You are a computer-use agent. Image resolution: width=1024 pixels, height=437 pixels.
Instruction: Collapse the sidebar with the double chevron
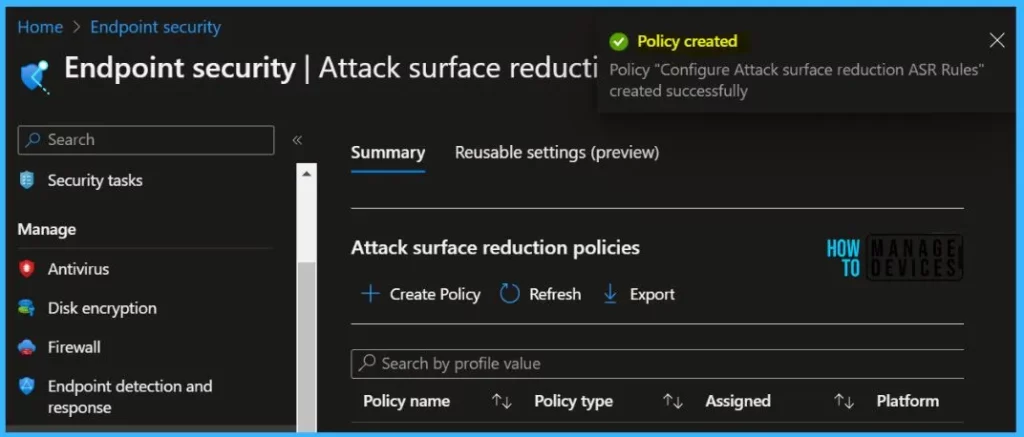point(297,140)
